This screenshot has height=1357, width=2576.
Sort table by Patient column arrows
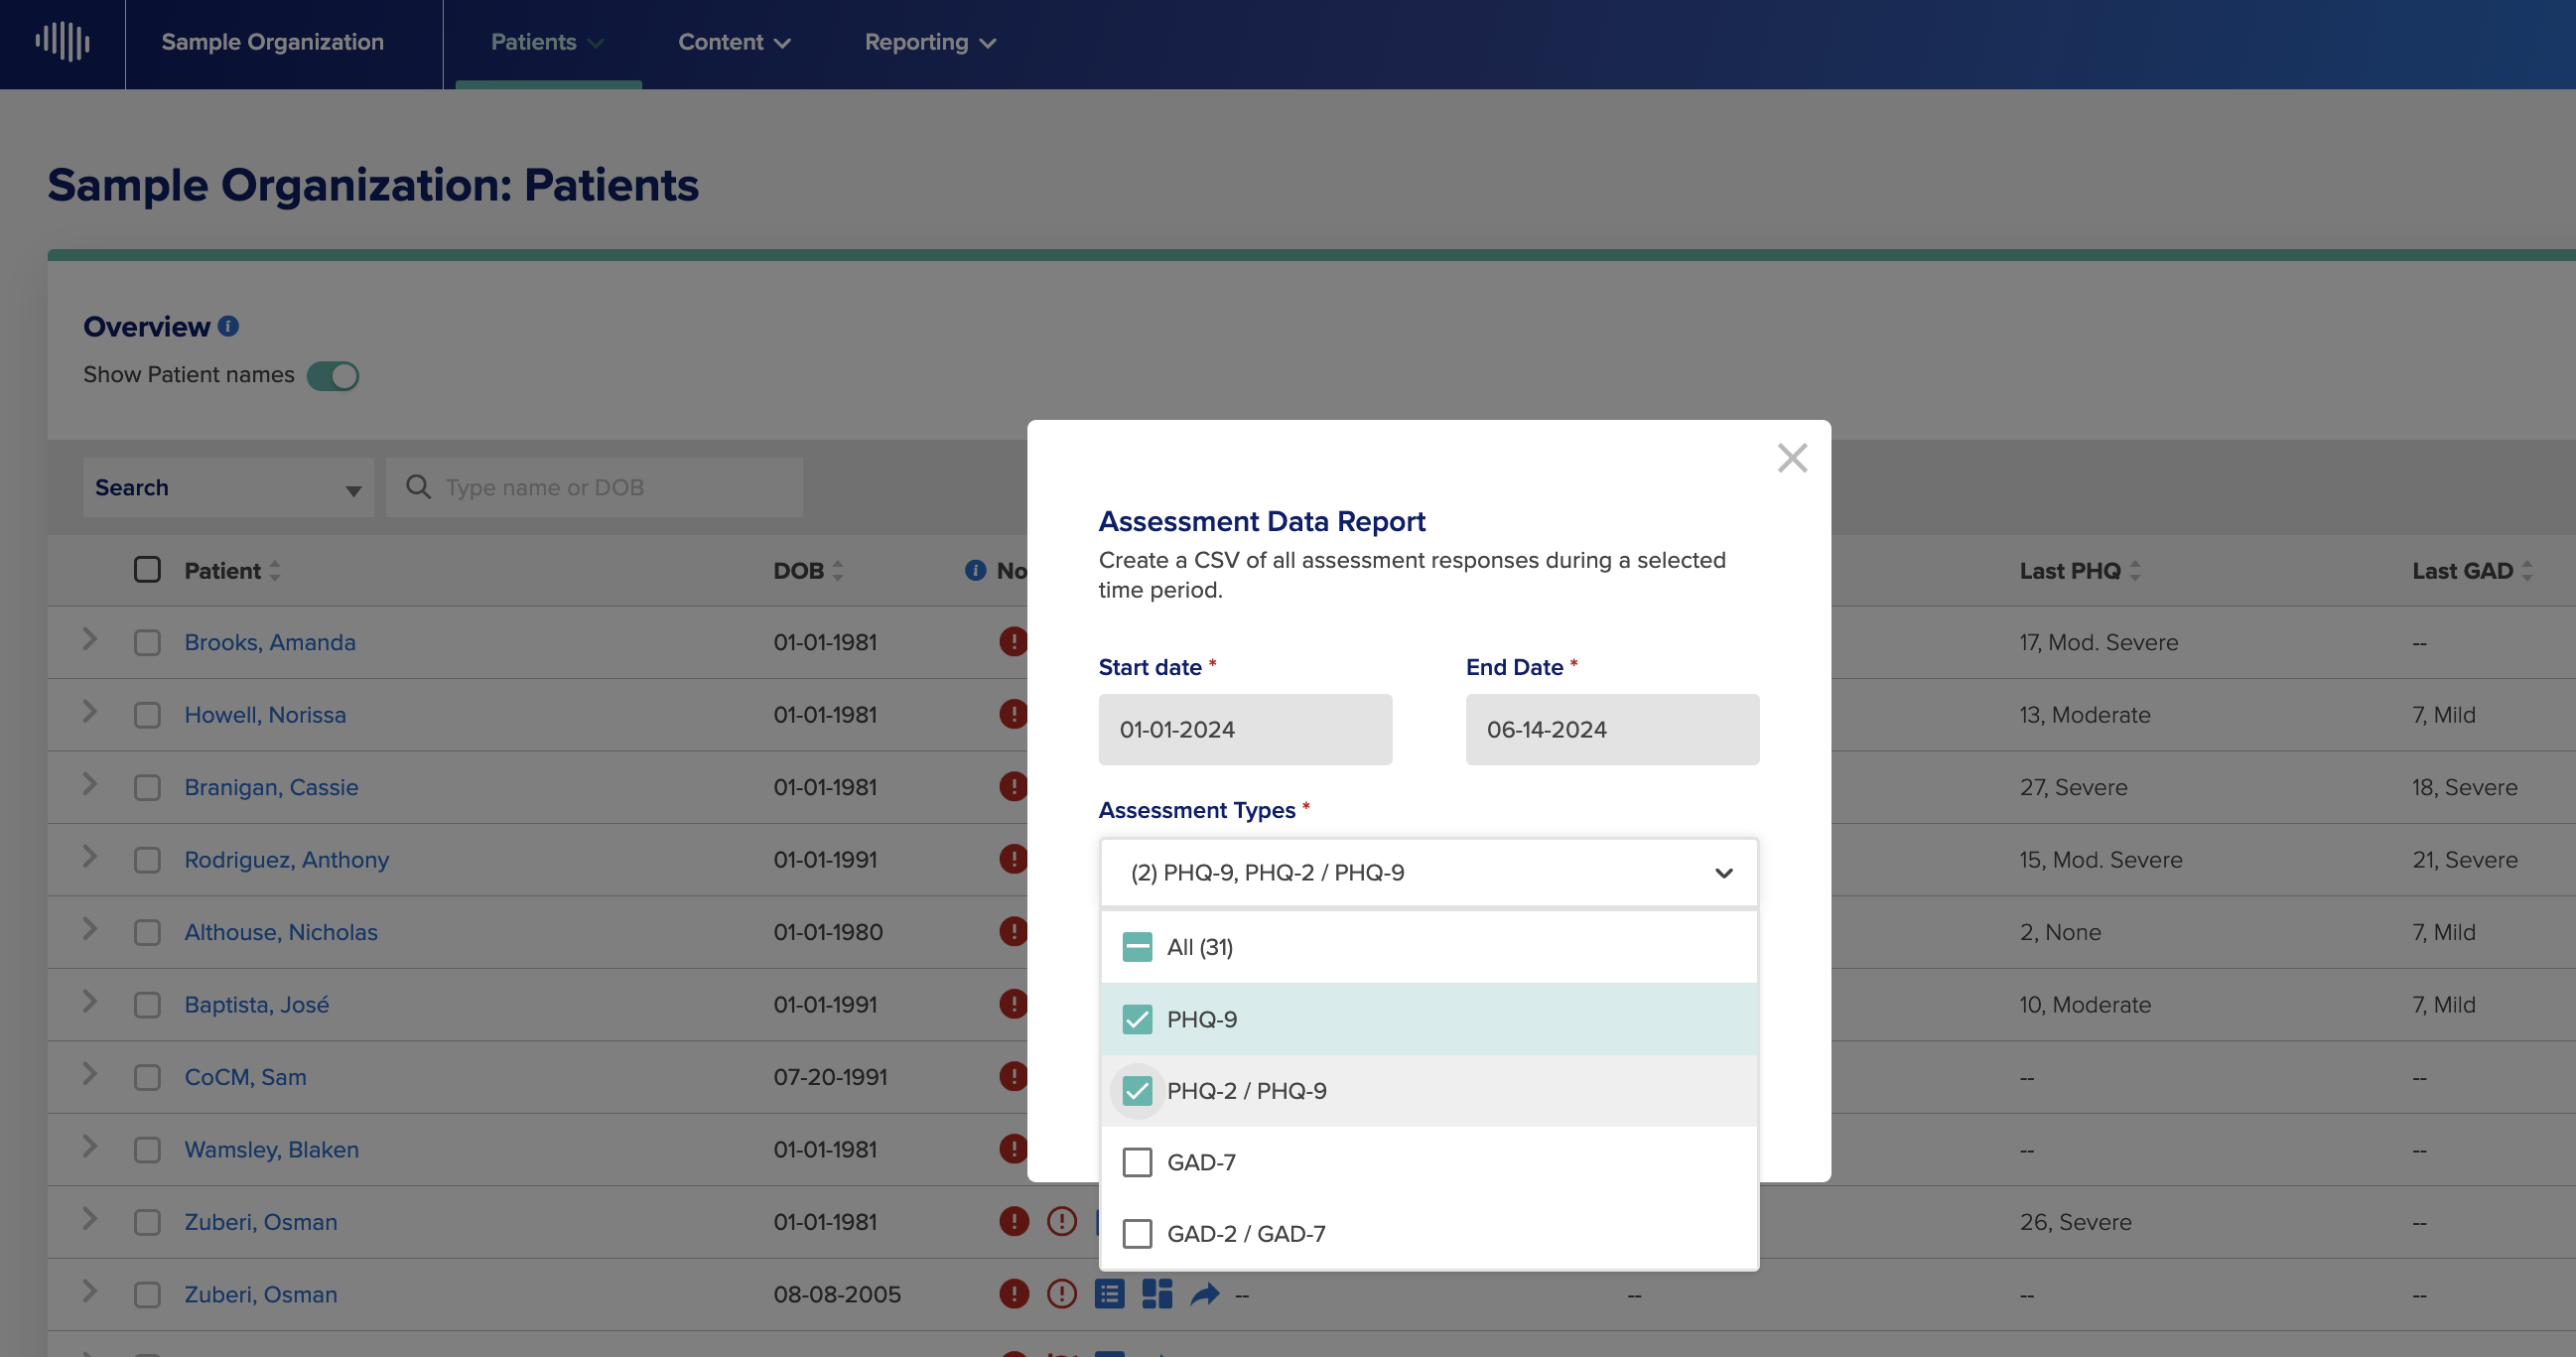point(275,571)
